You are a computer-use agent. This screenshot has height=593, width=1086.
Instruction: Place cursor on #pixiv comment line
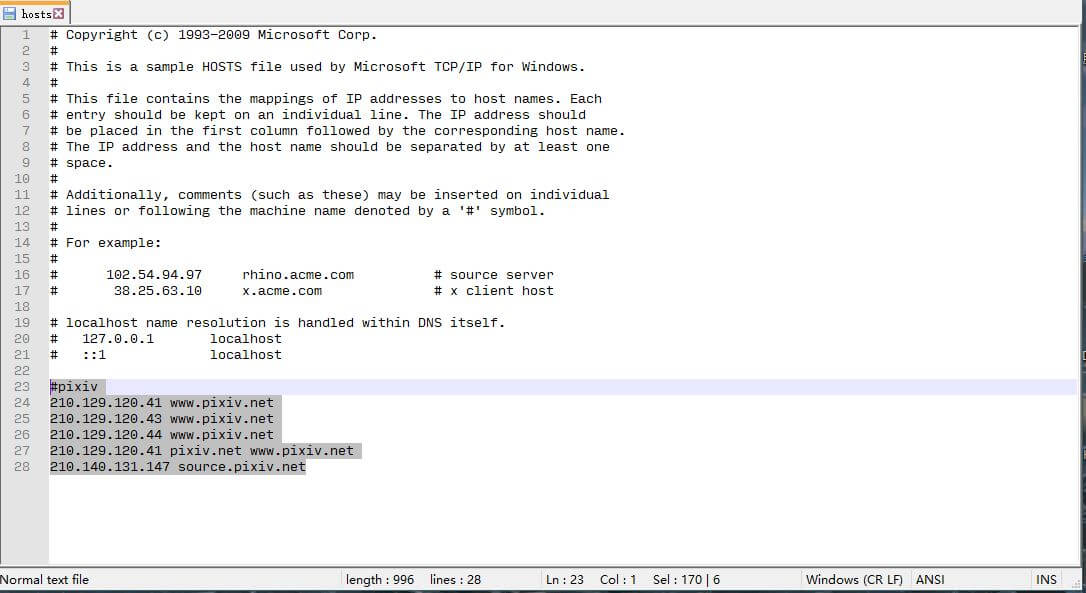(x=73, y=387)
